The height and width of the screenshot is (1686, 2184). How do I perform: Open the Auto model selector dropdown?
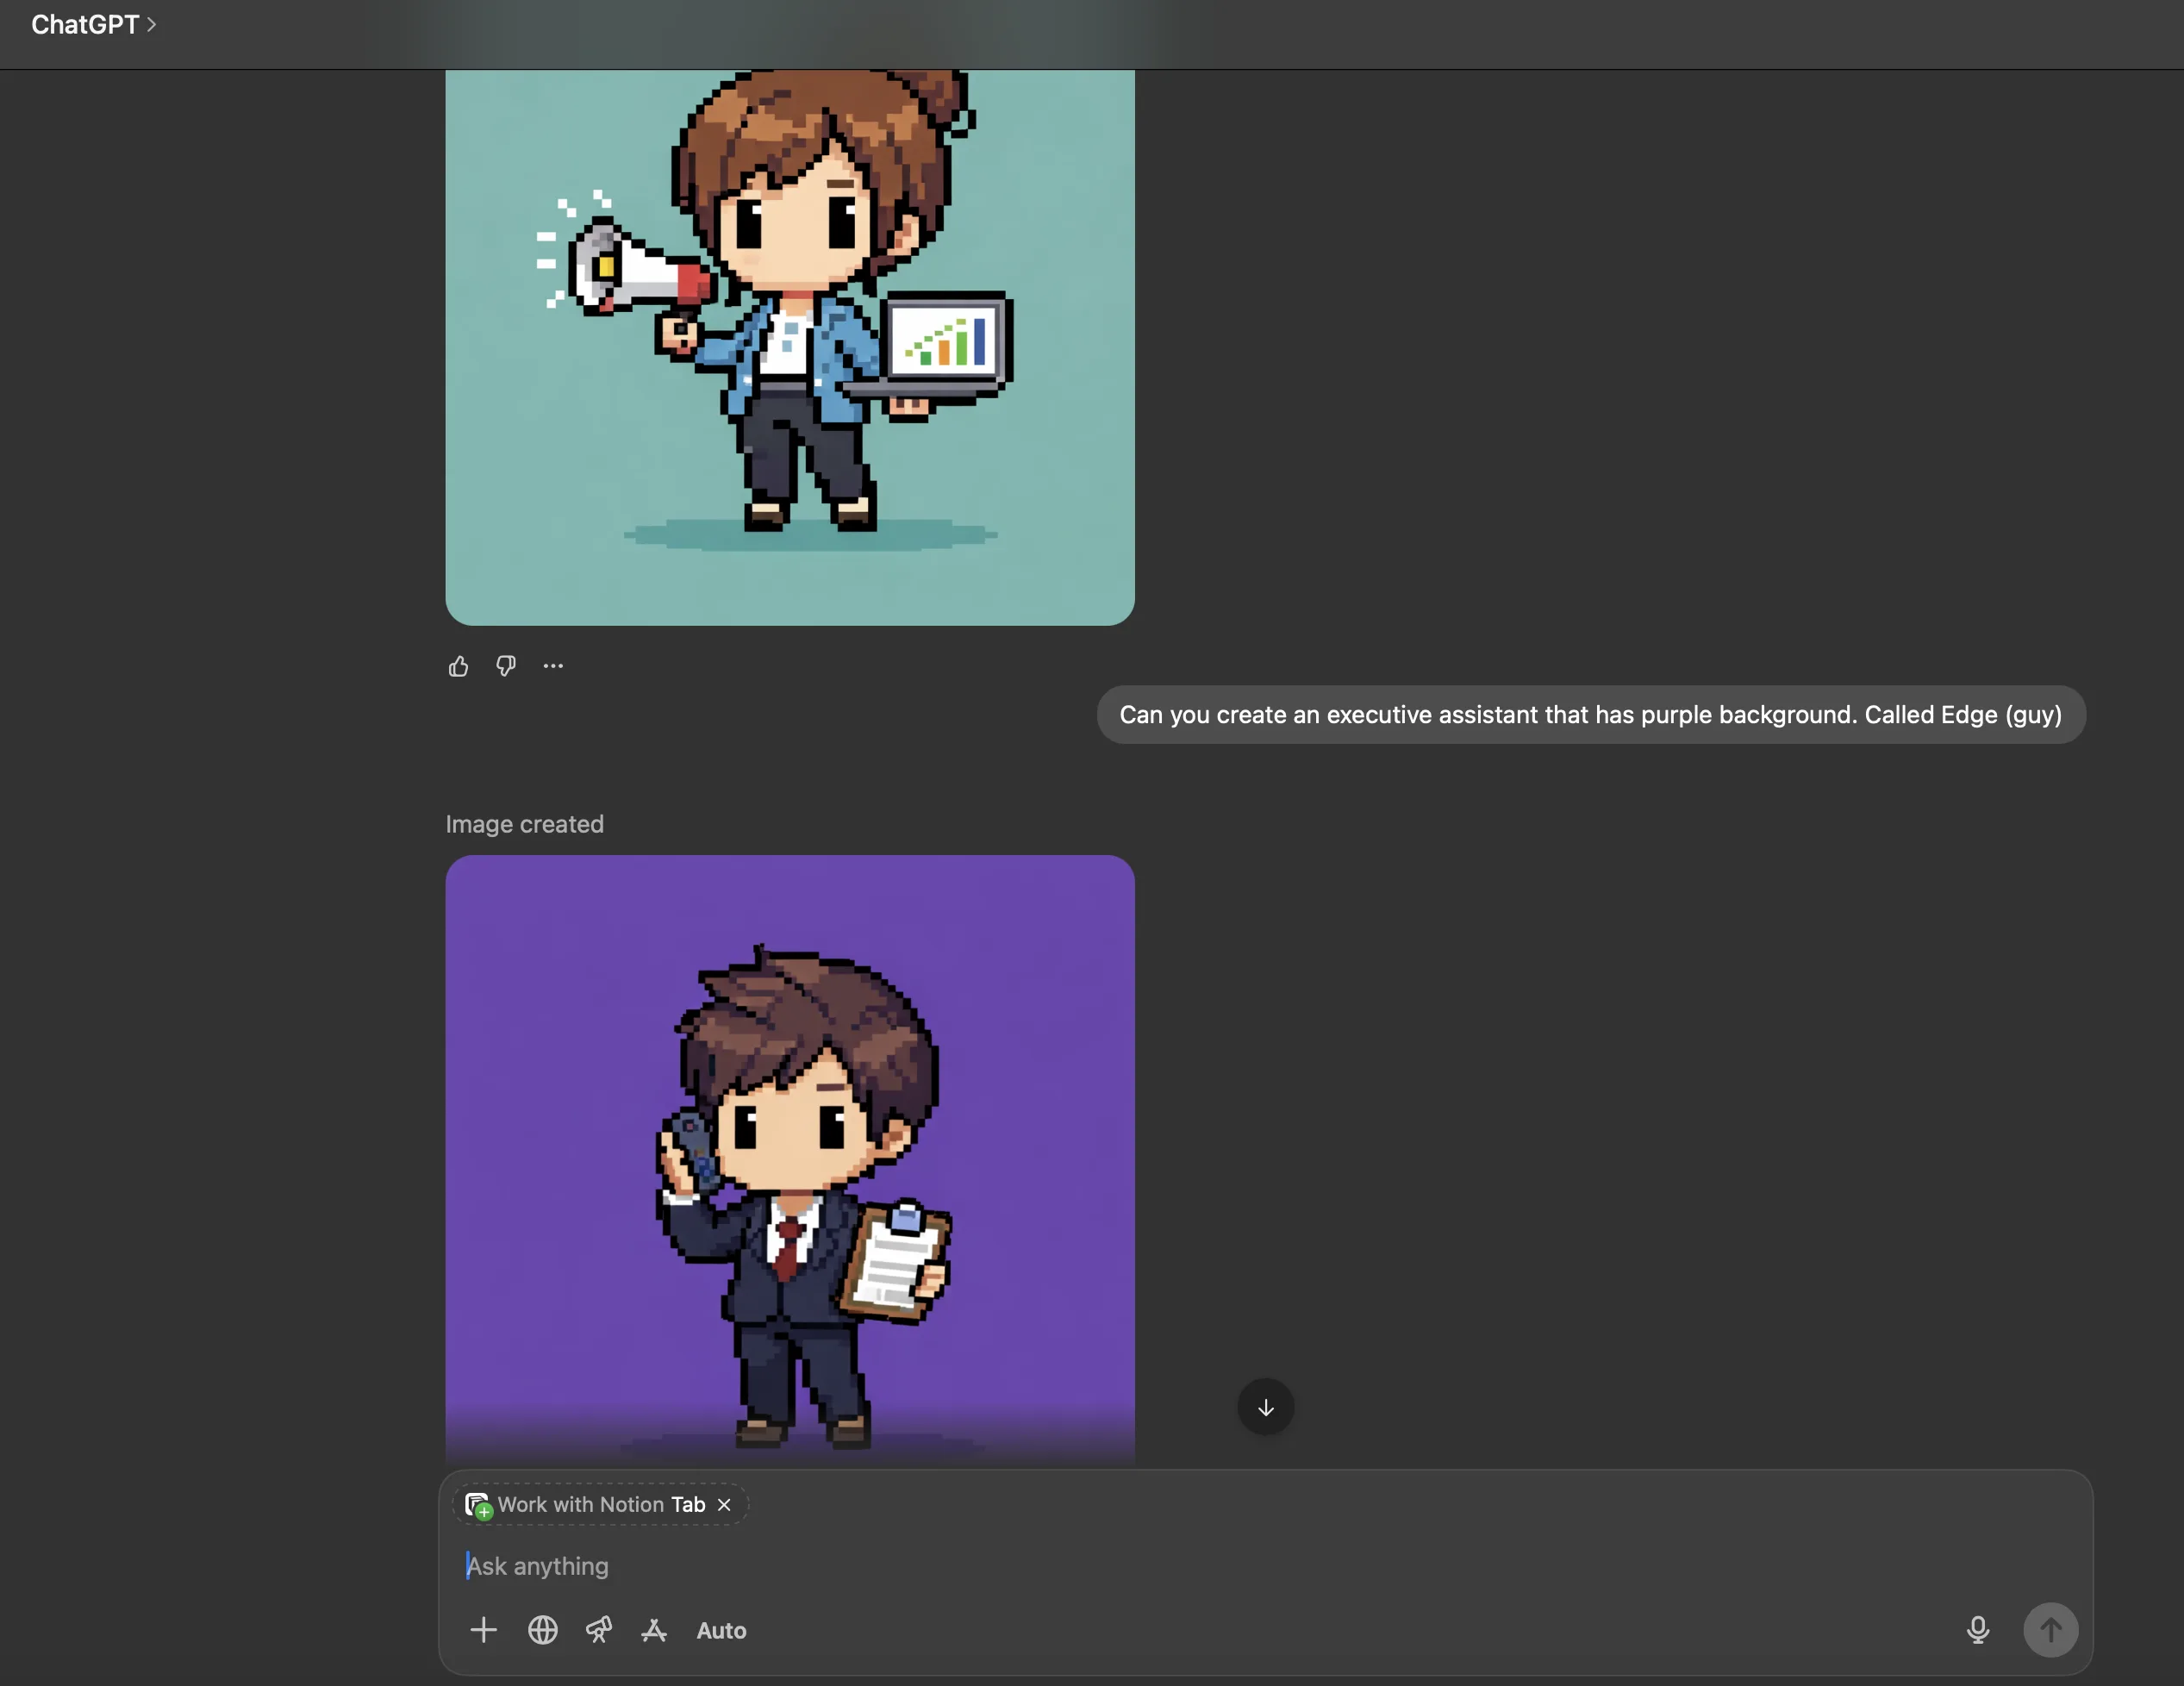[721, 1631]
